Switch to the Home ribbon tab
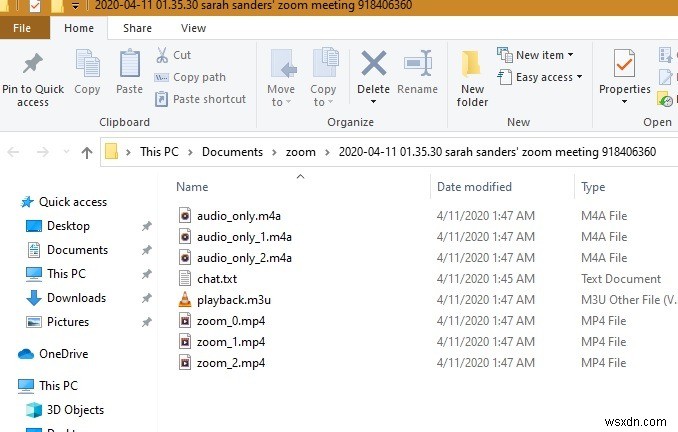 click(x=79, y=28)
